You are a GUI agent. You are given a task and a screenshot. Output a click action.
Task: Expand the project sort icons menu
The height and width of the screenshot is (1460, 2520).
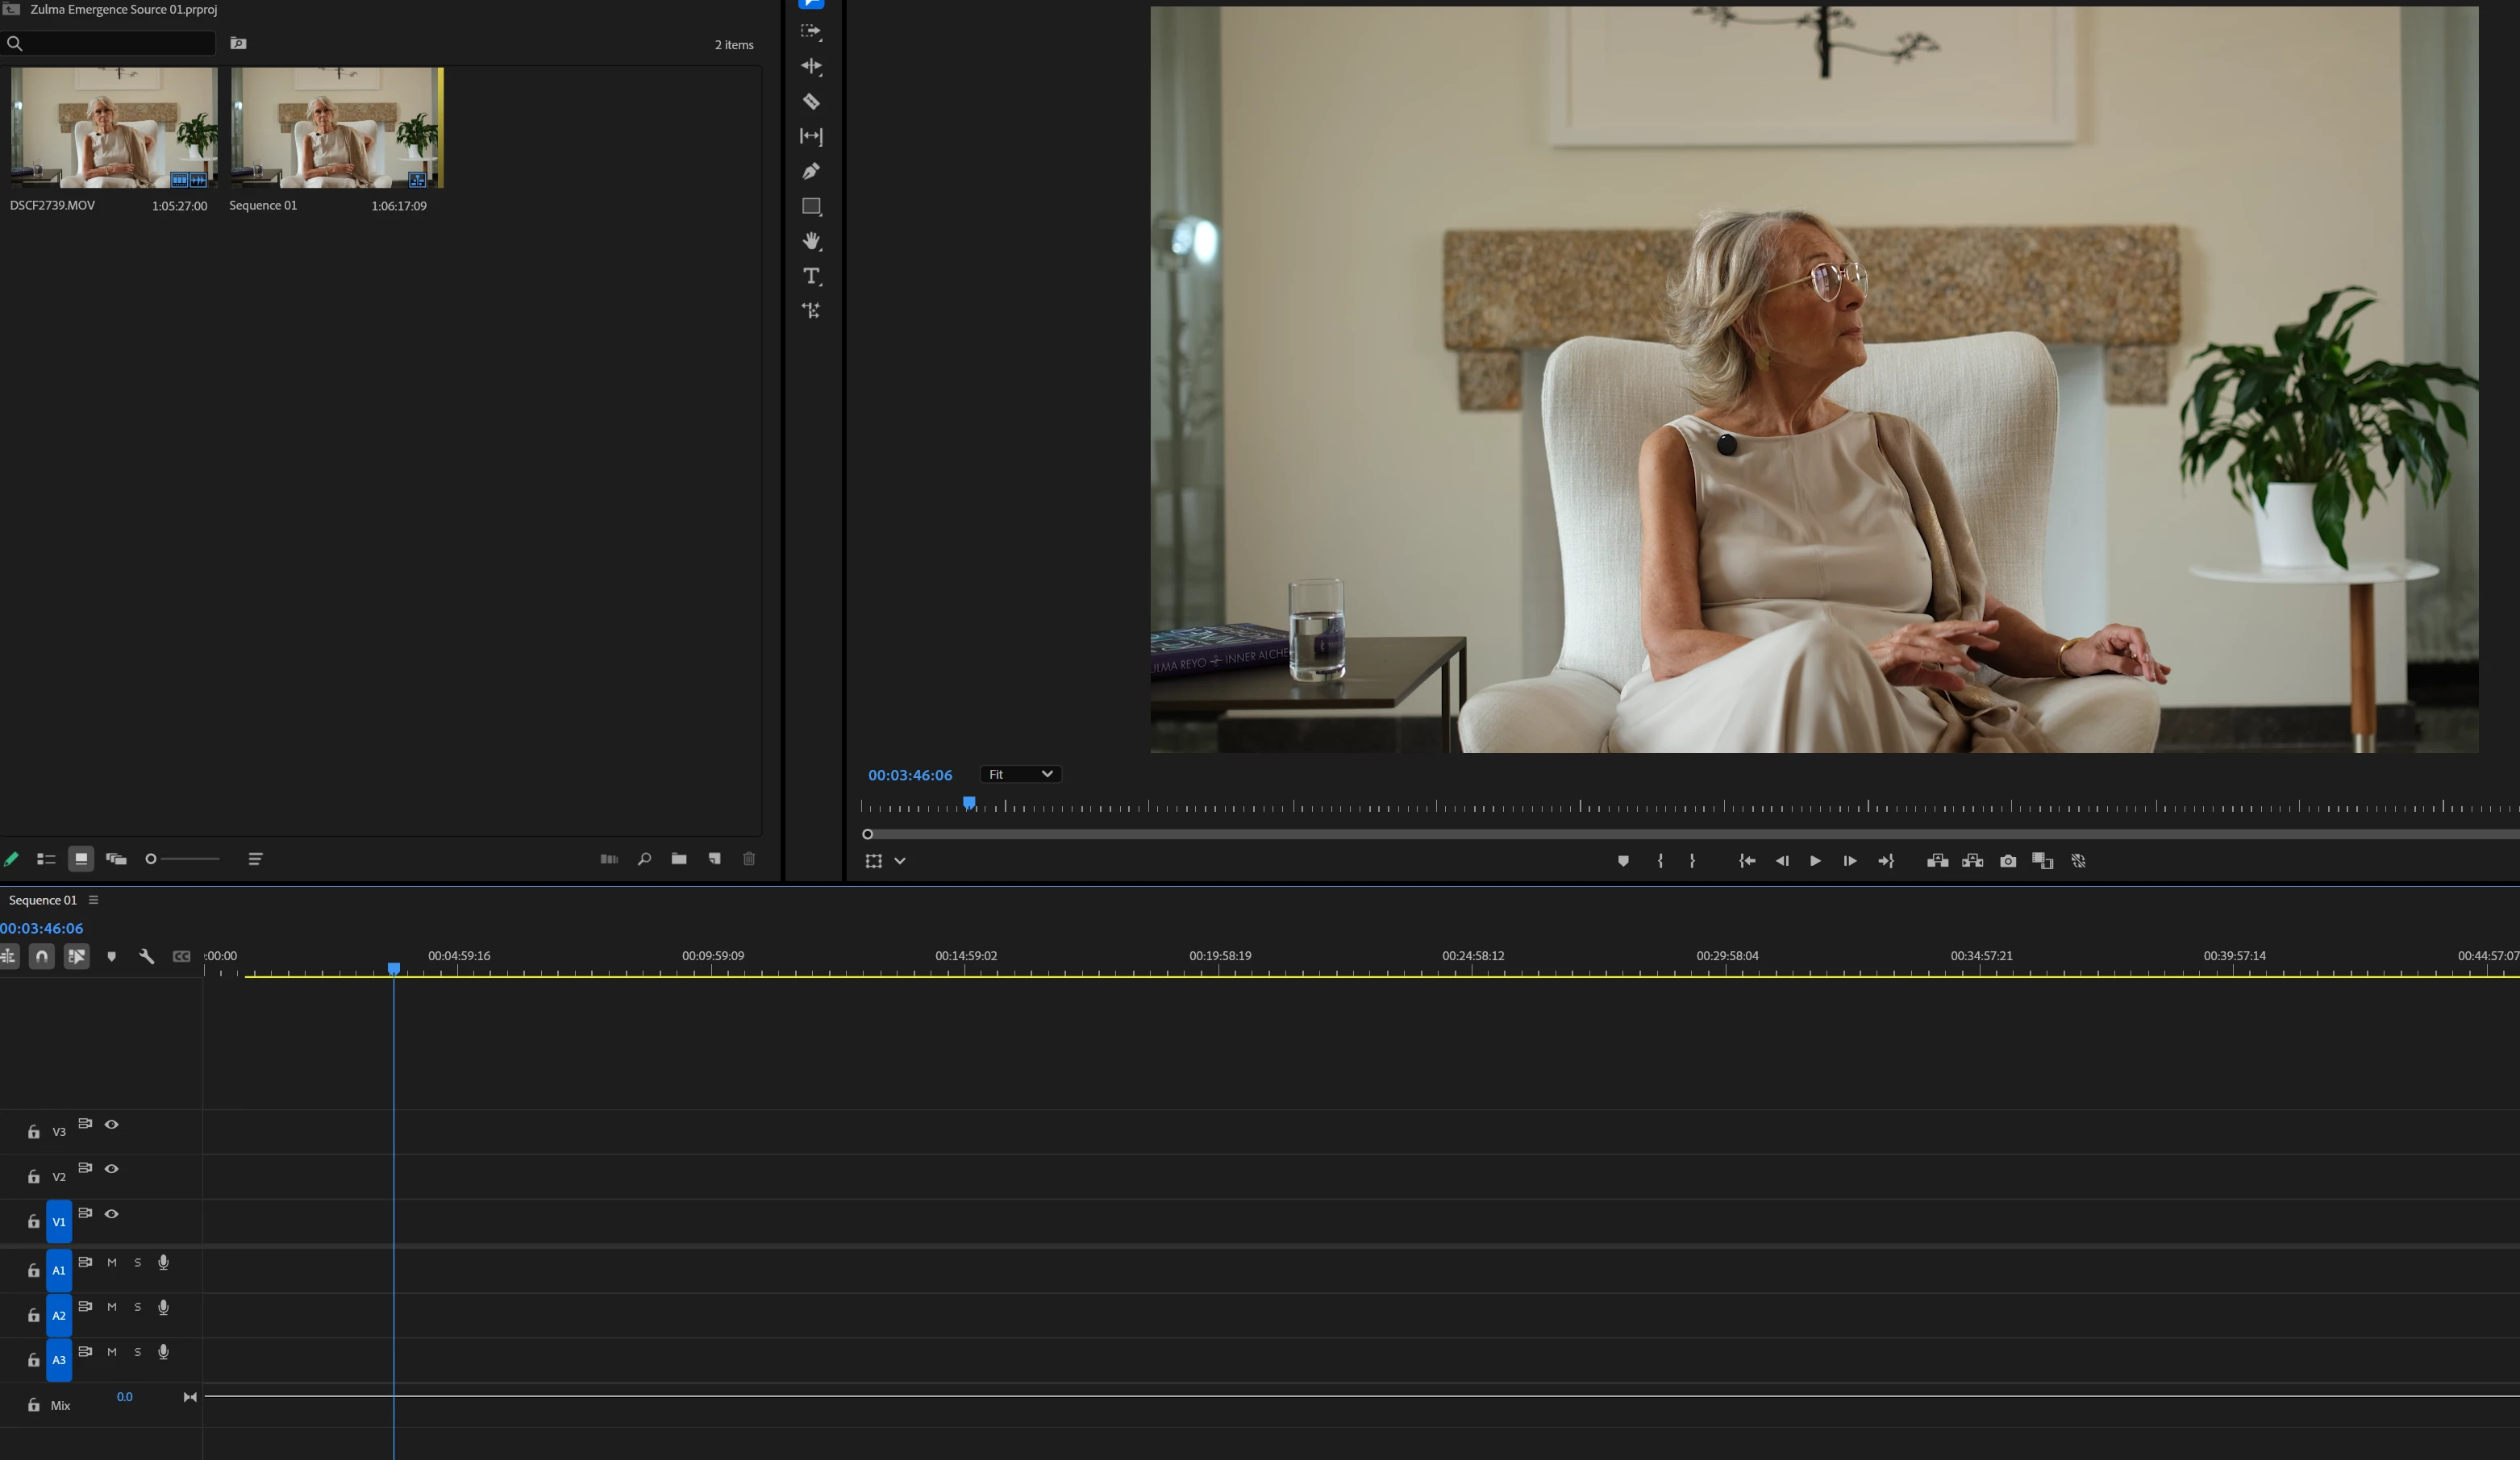(x=255, y=859)
